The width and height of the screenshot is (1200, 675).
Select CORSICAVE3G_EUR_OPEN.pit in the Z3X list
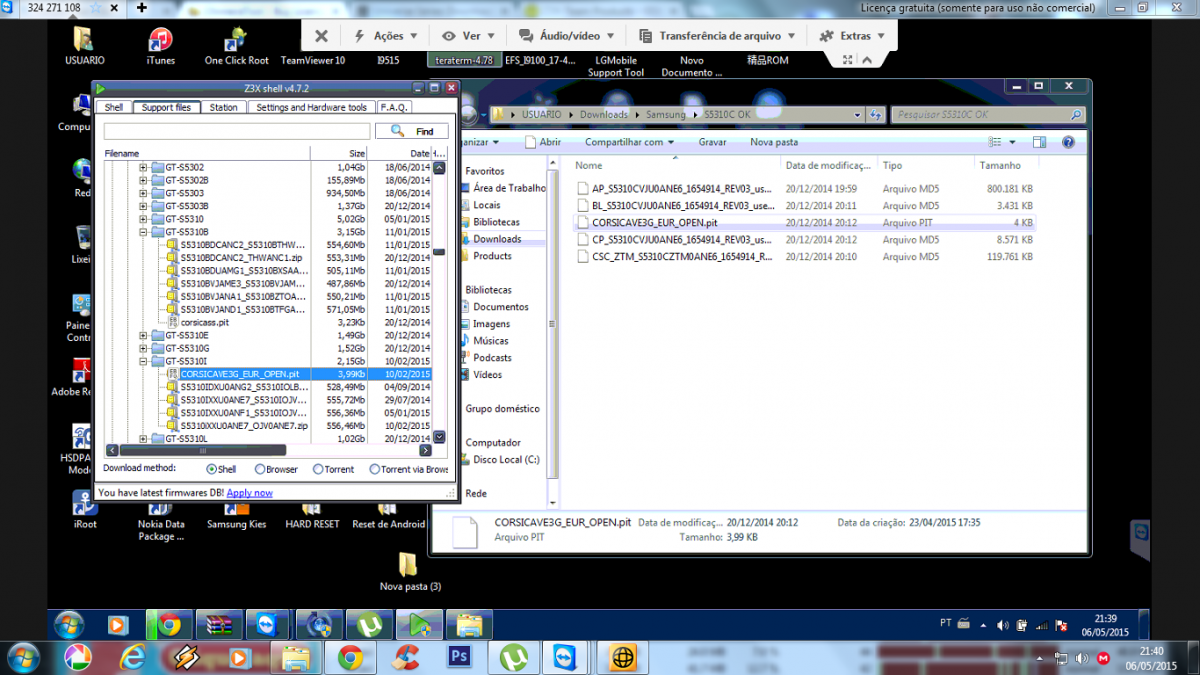(240, 374)
